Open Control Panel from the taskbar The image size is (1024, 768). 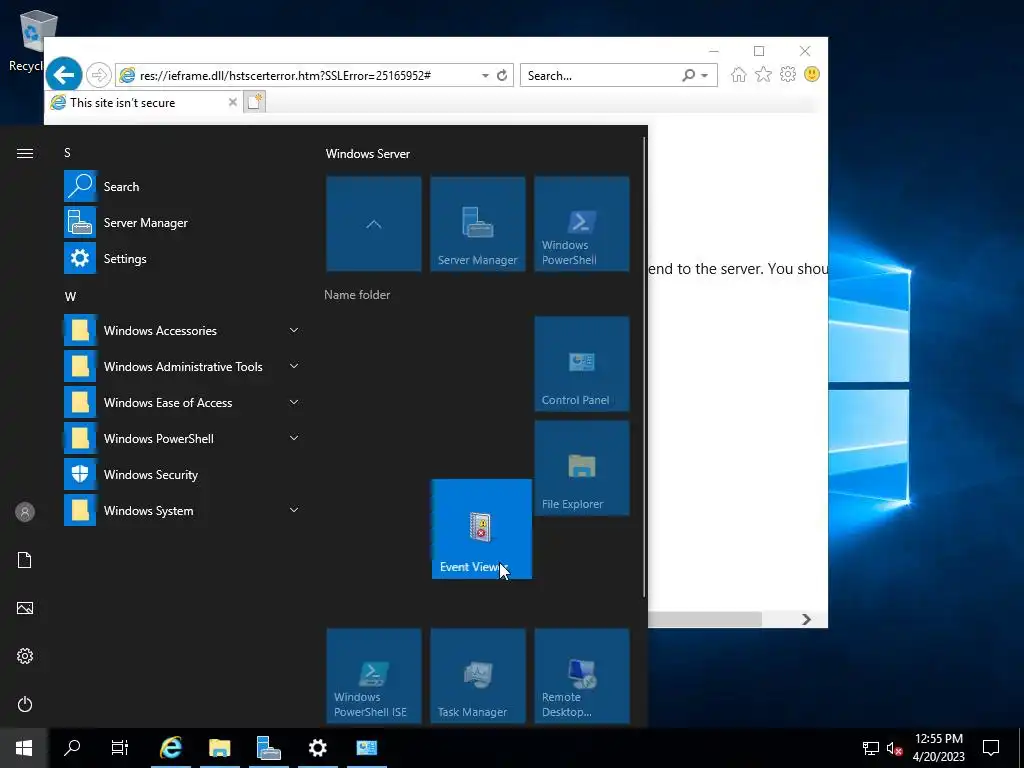366,748
